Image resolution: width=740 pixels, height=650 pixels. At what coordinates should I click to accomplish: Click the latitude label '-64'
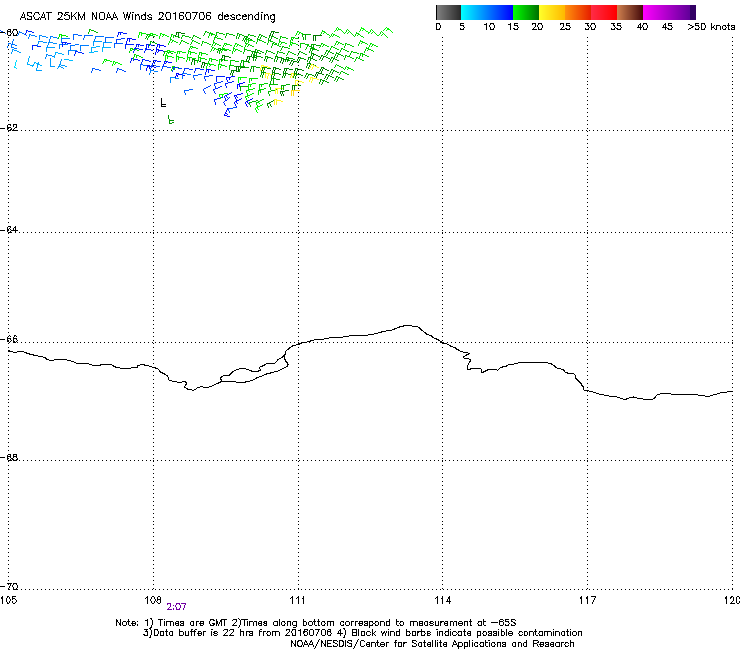pyautogui.click(x=9, y=230)
